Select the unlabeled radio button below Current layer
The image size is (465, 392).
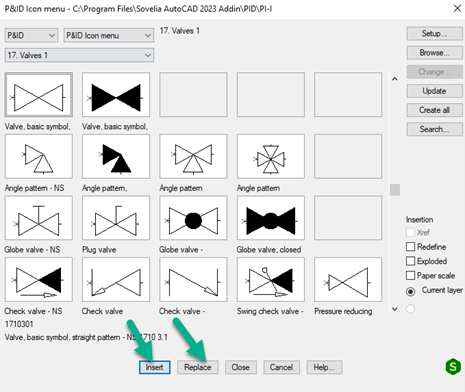tap(410, 309)
